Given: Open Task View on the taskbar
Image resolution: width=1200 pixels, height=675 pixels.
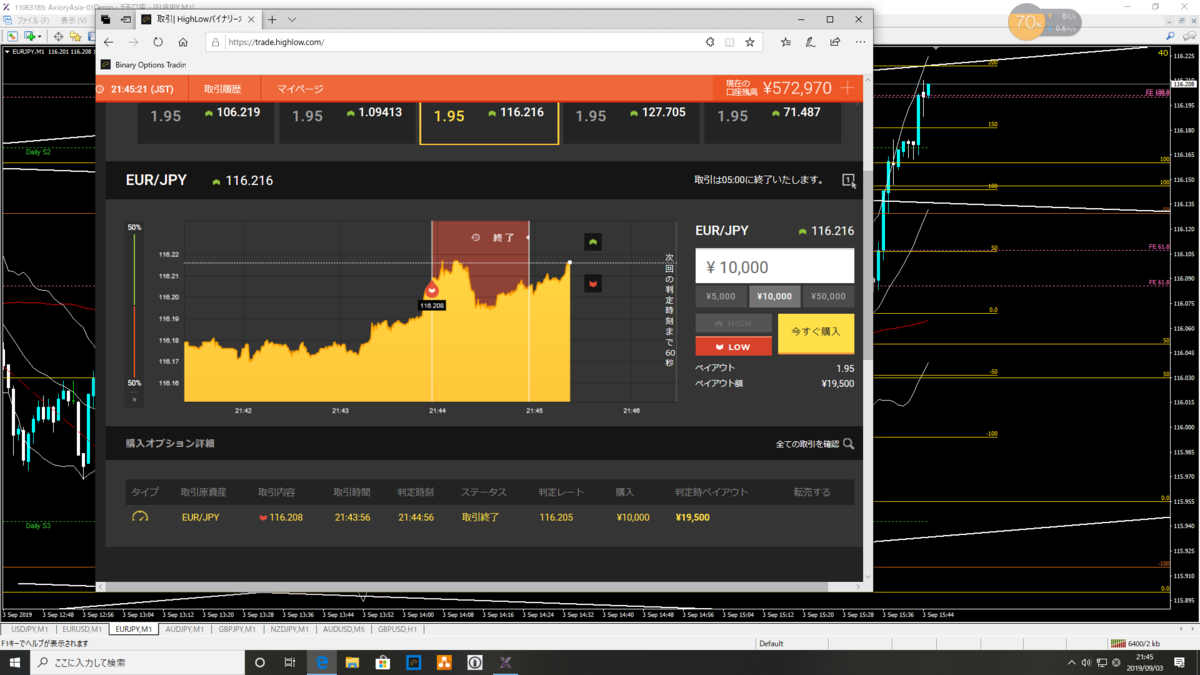Looking at the screenshot, I should 290,662.
